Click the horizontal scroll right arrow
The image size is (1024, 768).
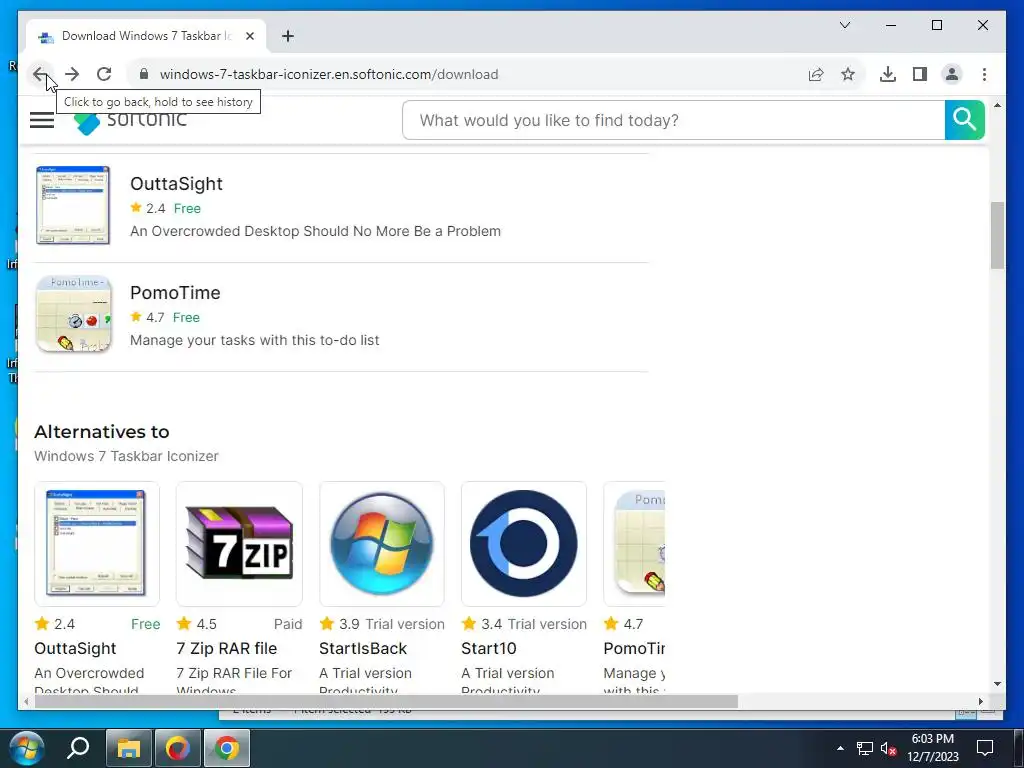(981, 701)
